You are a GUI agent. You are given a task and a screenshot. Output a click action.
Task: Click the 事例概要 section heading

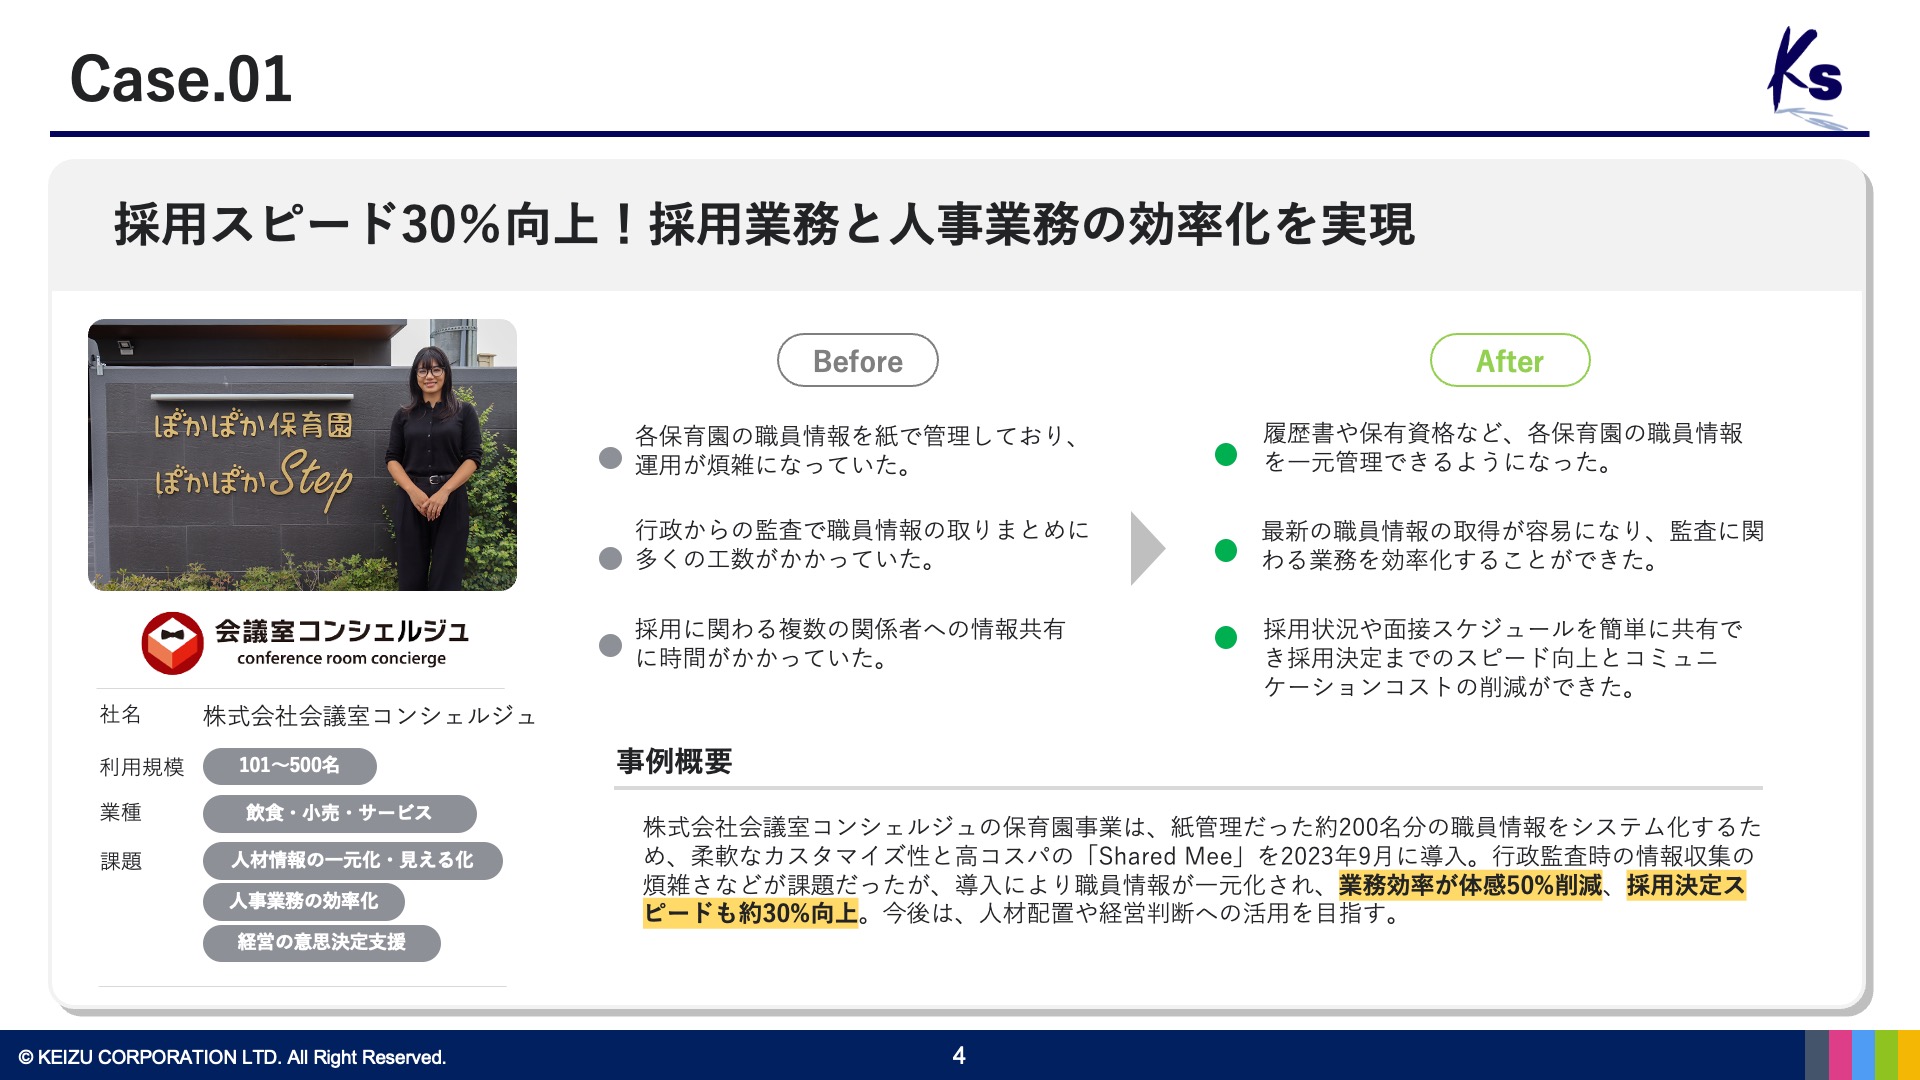(674, 762)
